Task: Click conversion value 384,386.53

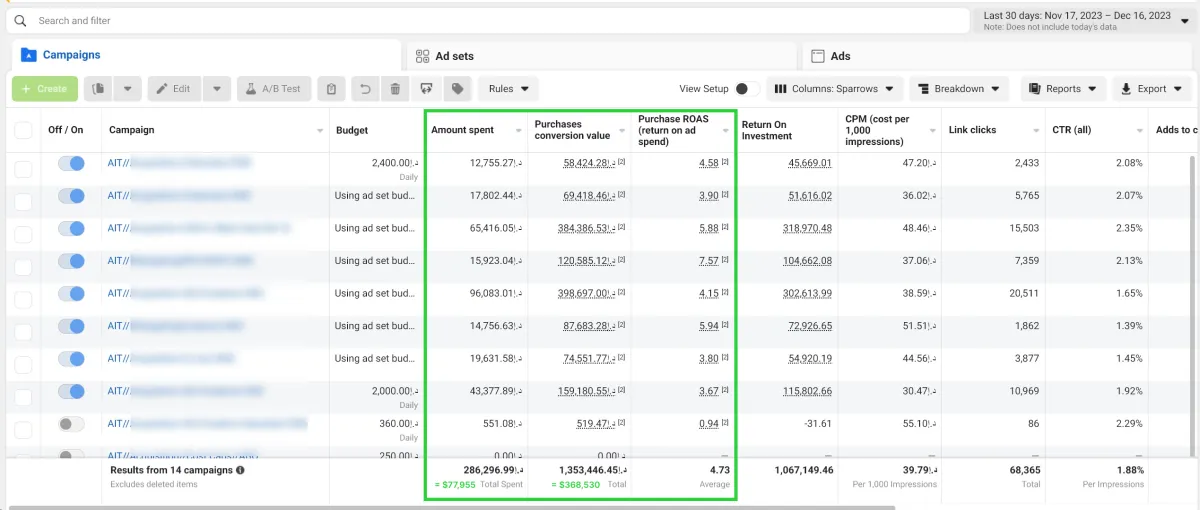Action: (585, 228)
